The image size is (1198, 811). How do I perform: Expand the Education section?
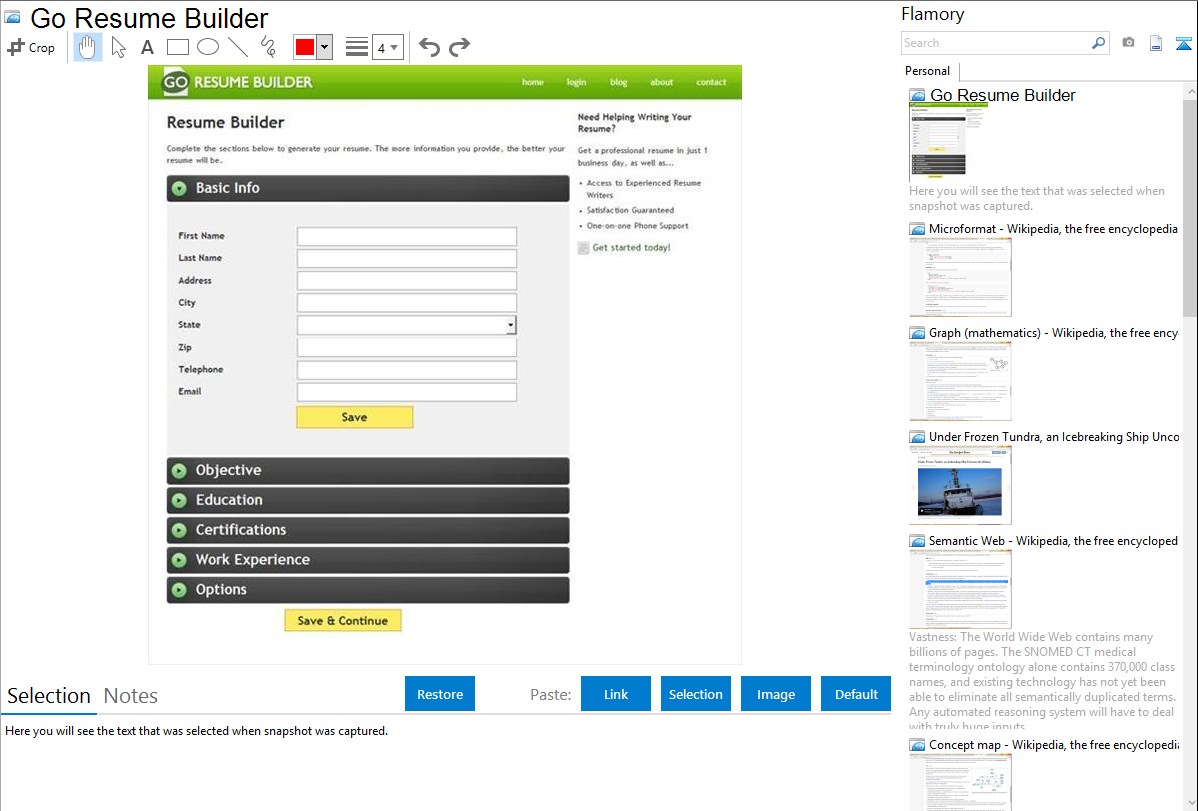click(x=367, y=500)
